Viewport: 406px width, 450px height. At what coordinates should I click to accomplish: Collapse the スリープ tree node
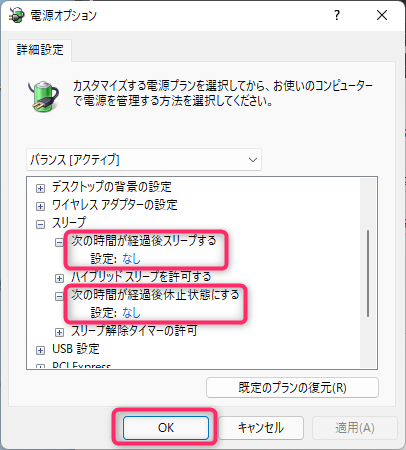[x=40, y=224]
